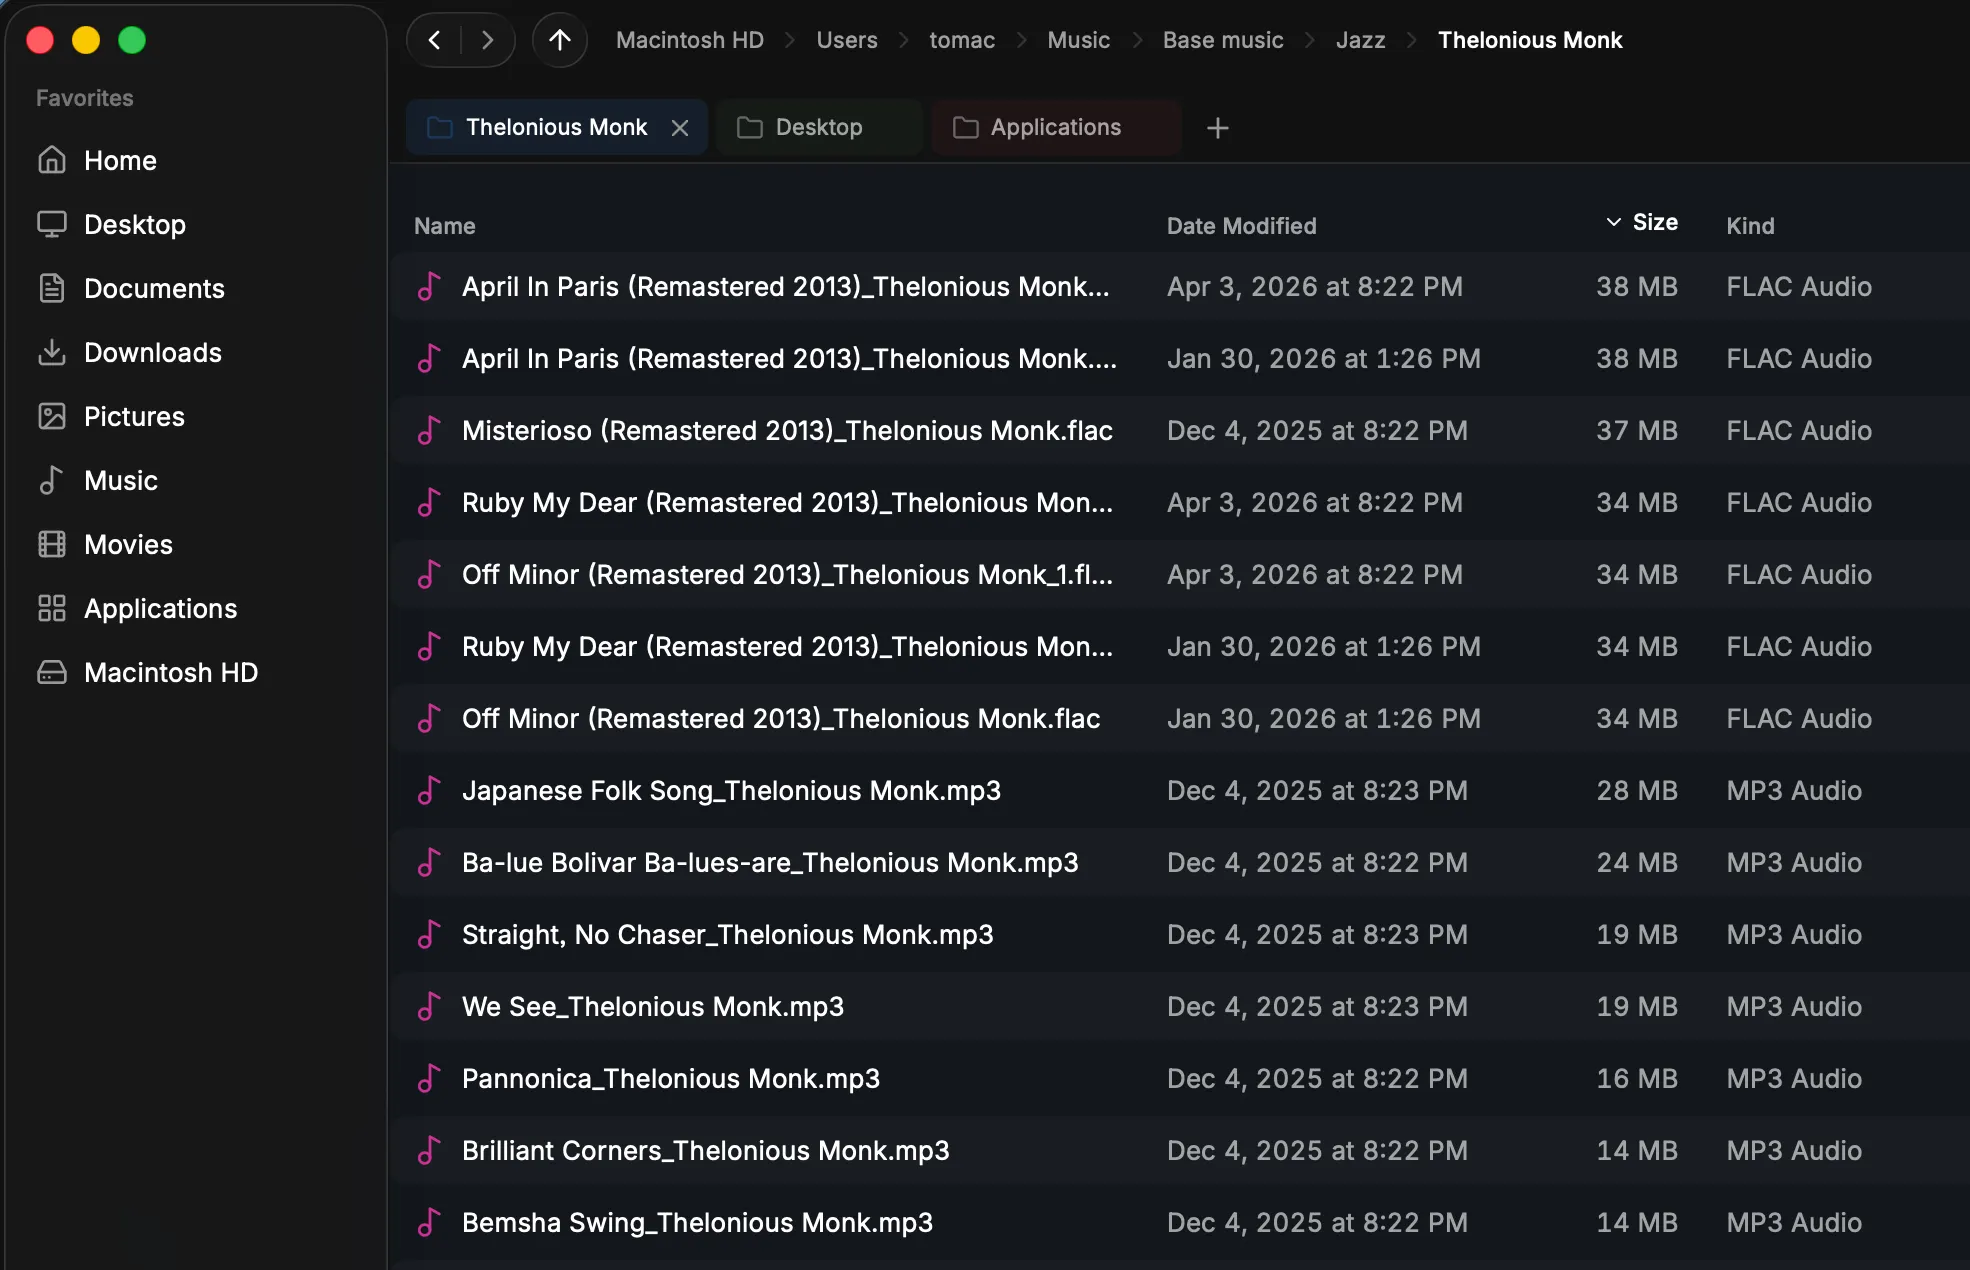Click the Applications grid icon in sidebar
The image size is (1970, 1270).
pyautogui.click(x=52, y=608)
